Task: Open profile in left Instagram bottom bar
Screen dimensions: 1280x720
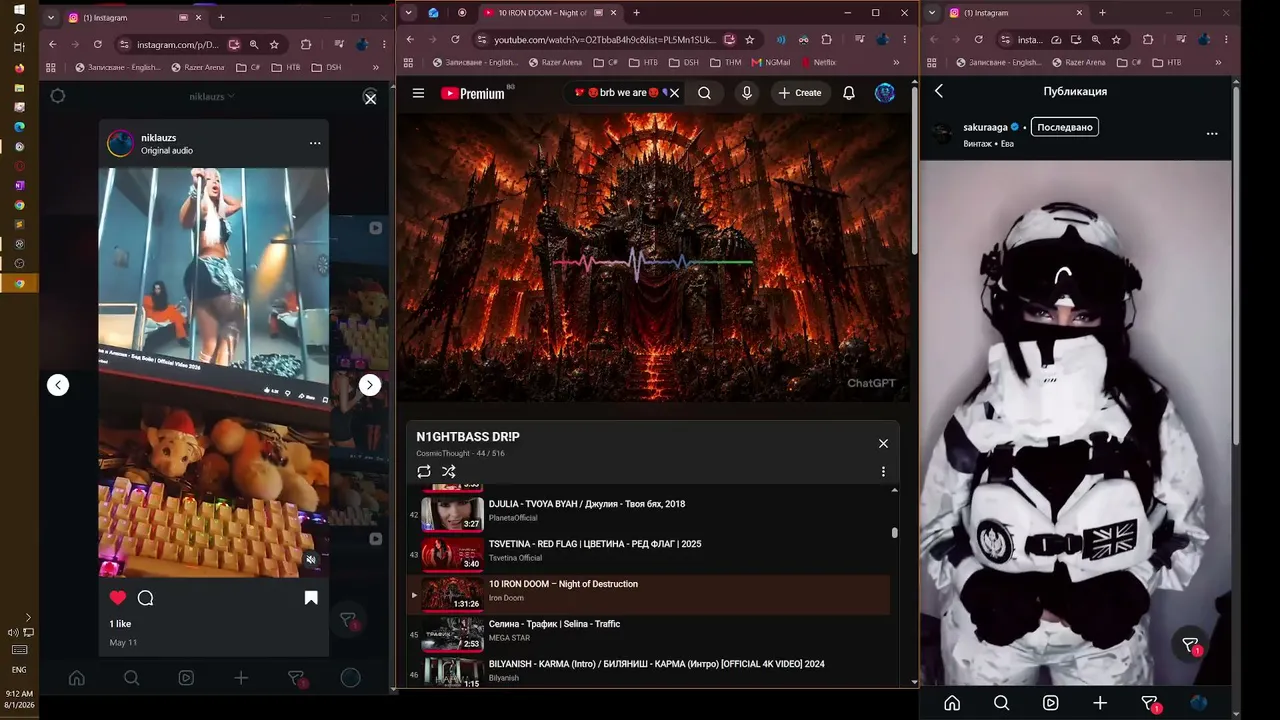Action: click(350, 678)
